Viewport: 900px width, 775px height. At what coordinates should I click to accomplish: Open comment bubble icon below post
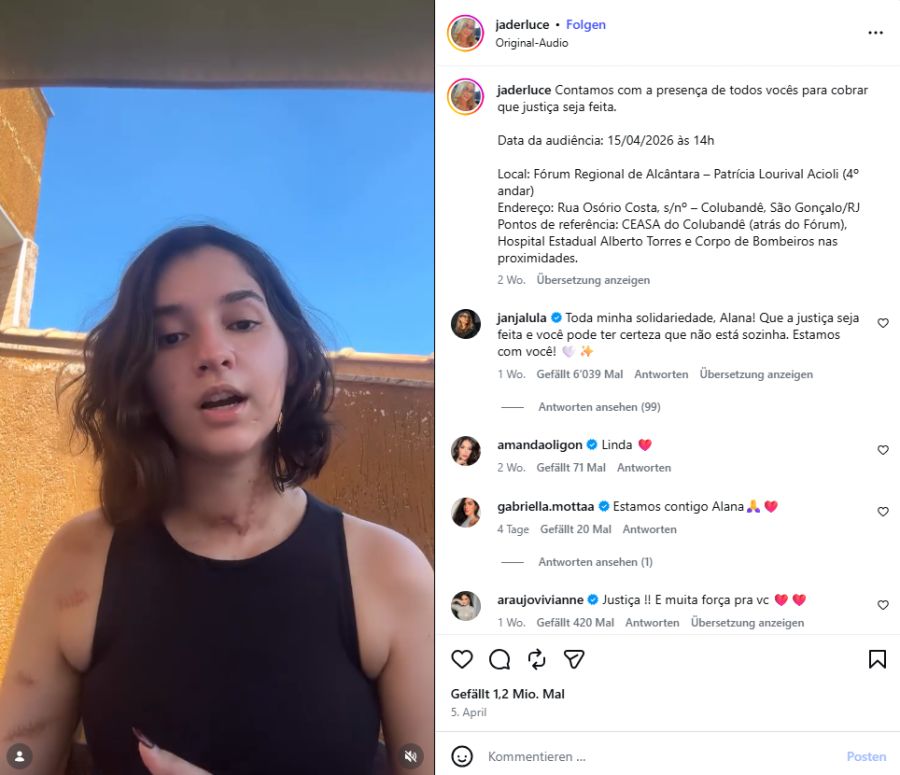click(x=499, y=659)
